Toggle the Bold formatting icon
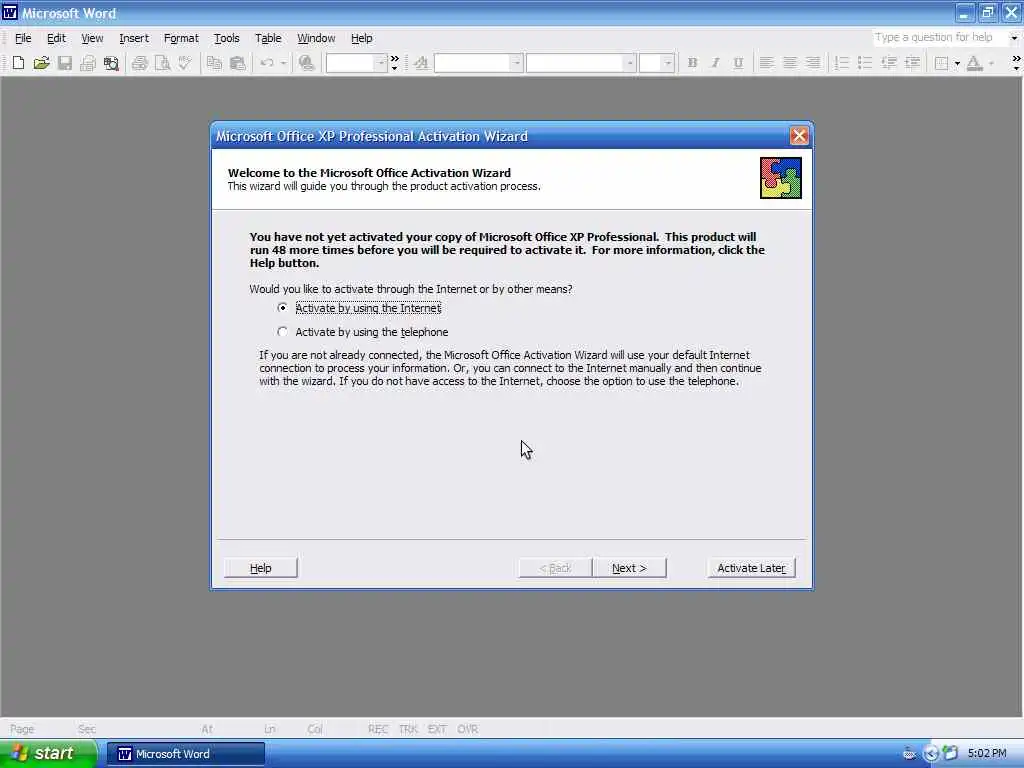This screenshot has width=1024, height=768. [x=692, y=63]
